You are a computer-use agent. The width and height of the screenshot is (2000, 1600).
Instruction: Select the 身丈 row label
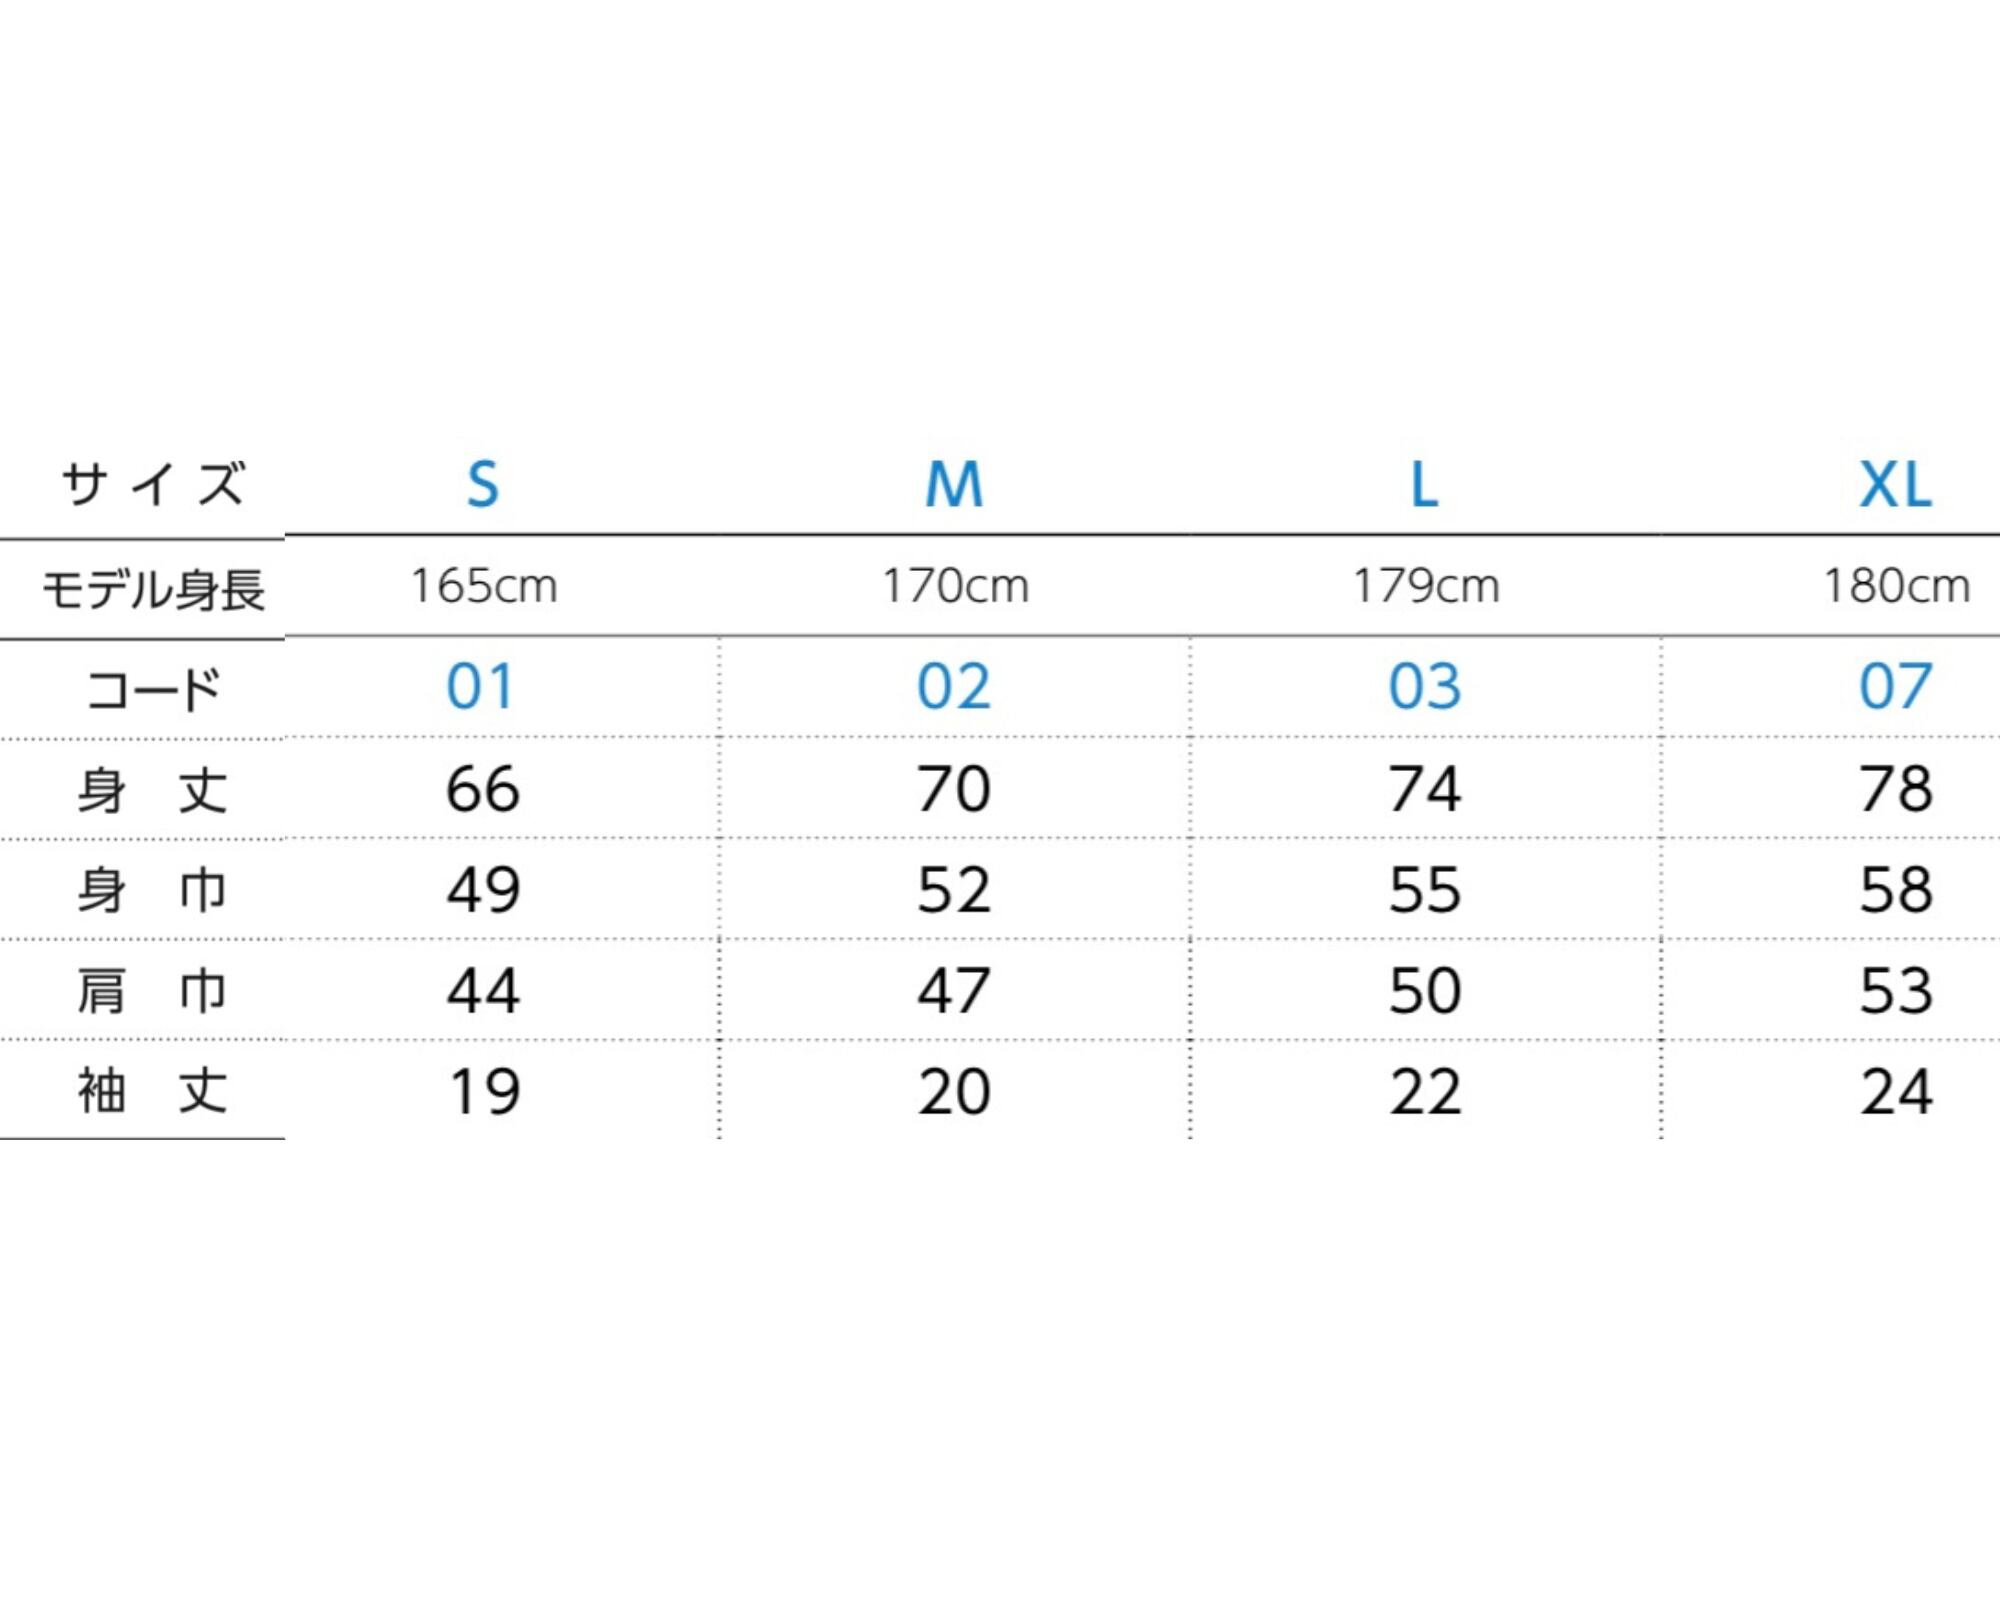point(153,790)
